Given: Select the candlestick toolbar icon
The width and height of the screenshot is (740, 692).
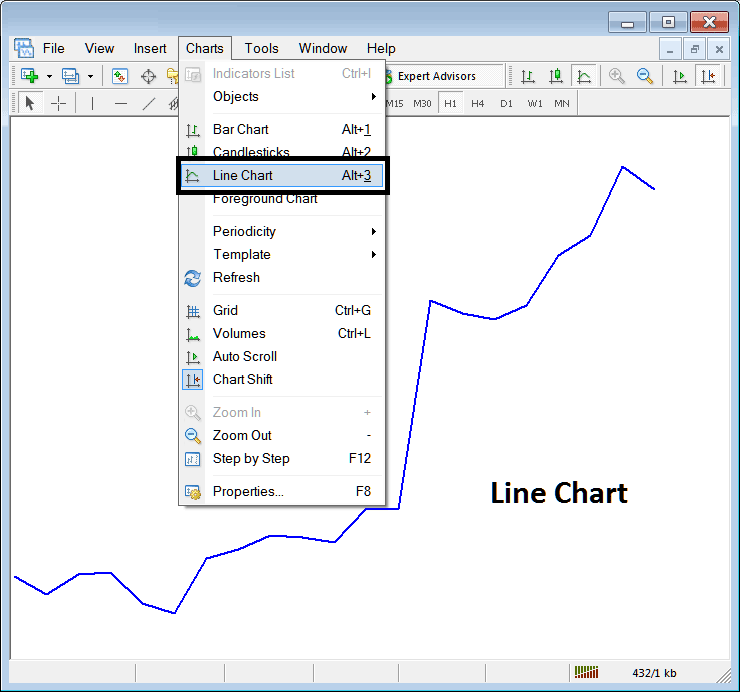Looking at the screenshot, I should coord(555,76).
